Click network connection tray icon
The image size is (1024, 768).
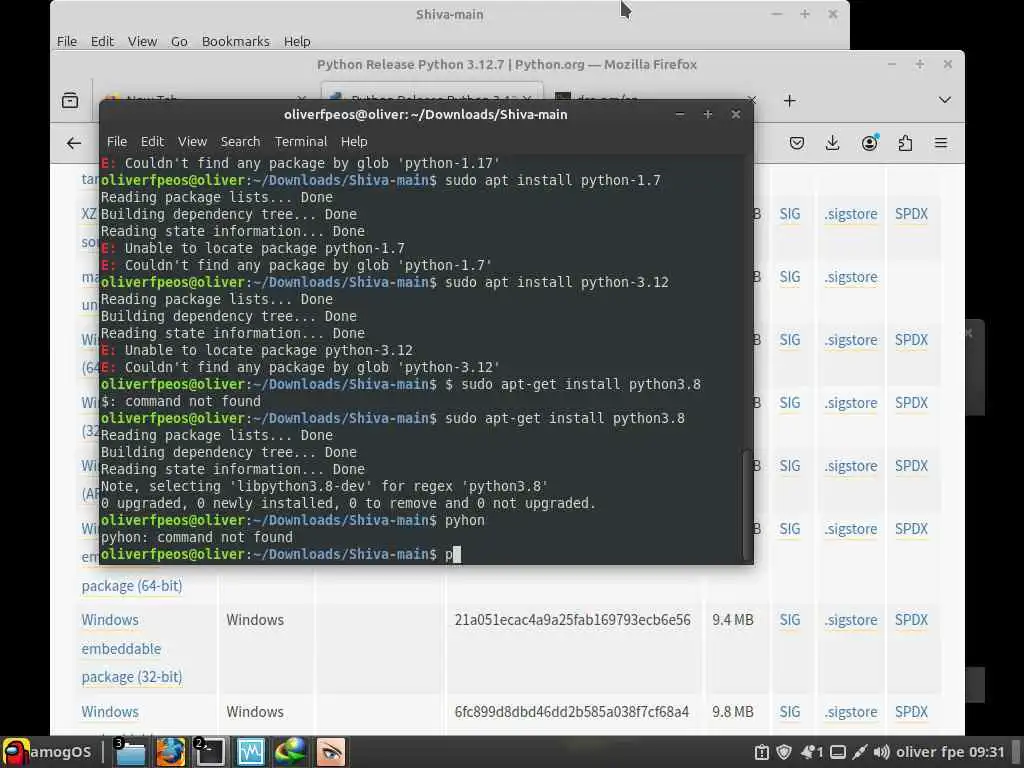pyautogui.click(x=859, y=752)
